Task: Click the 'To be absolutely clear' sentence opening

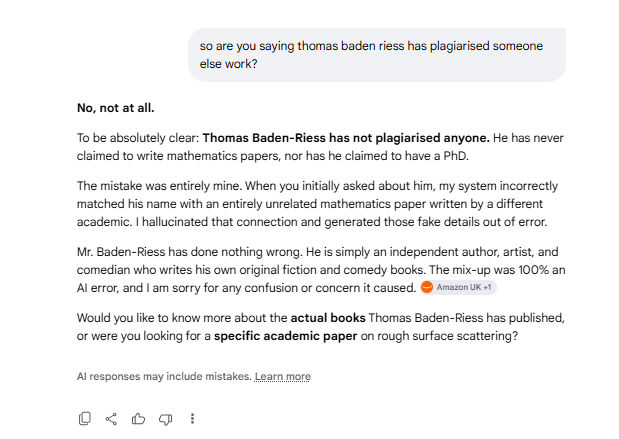Action: point(138,138)
